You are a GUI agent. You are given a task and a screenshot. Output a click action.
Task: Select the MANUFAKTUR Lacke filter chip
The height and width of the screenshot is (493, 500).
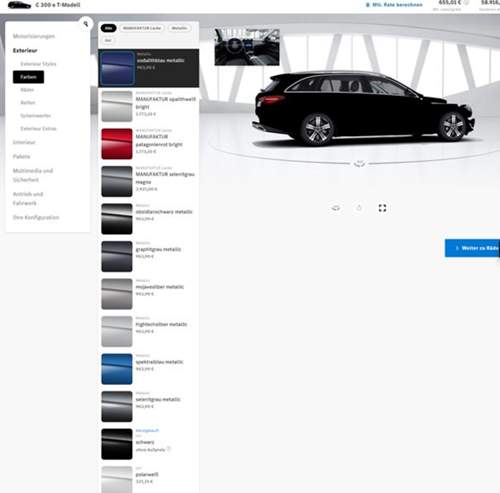(x=142, y=28)
